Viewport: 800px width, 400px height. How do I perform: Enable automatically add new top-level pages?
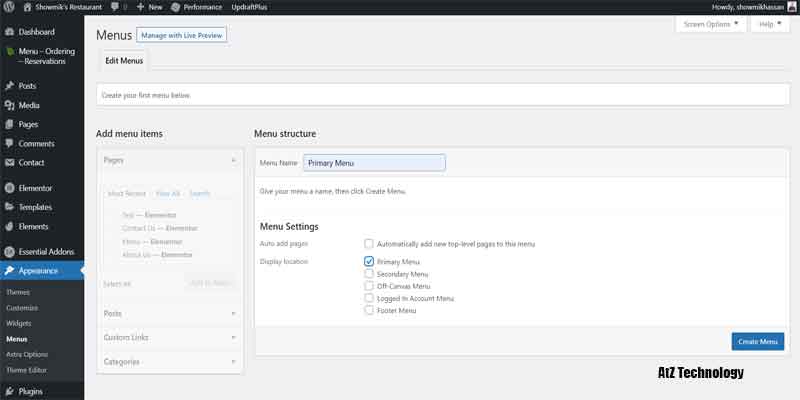pyautogui.click(x=369, y=244)
